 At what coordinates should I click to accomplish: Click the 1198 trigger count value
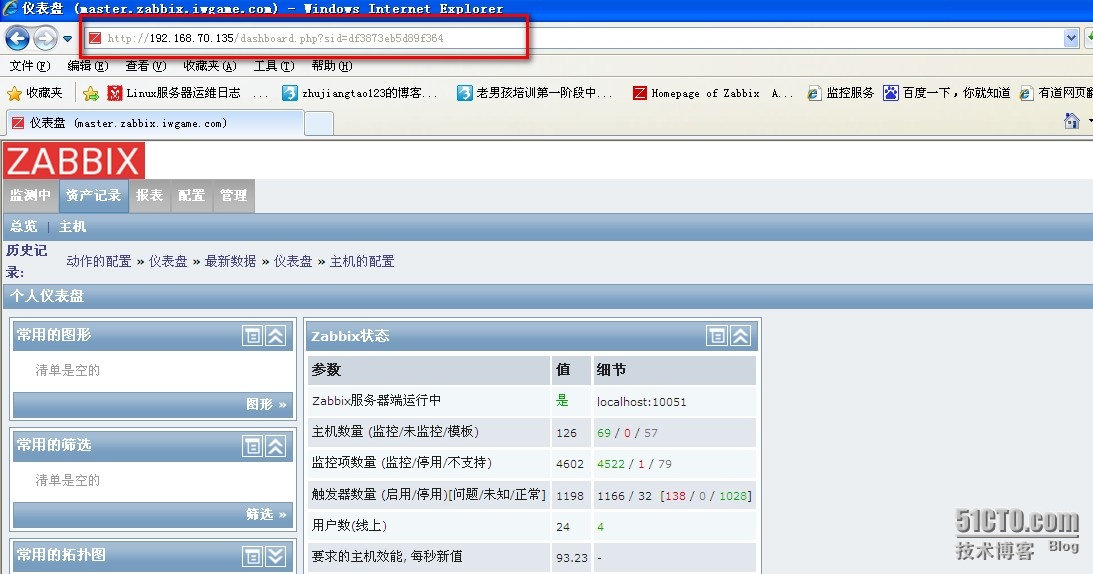click(x=570, y=496)
